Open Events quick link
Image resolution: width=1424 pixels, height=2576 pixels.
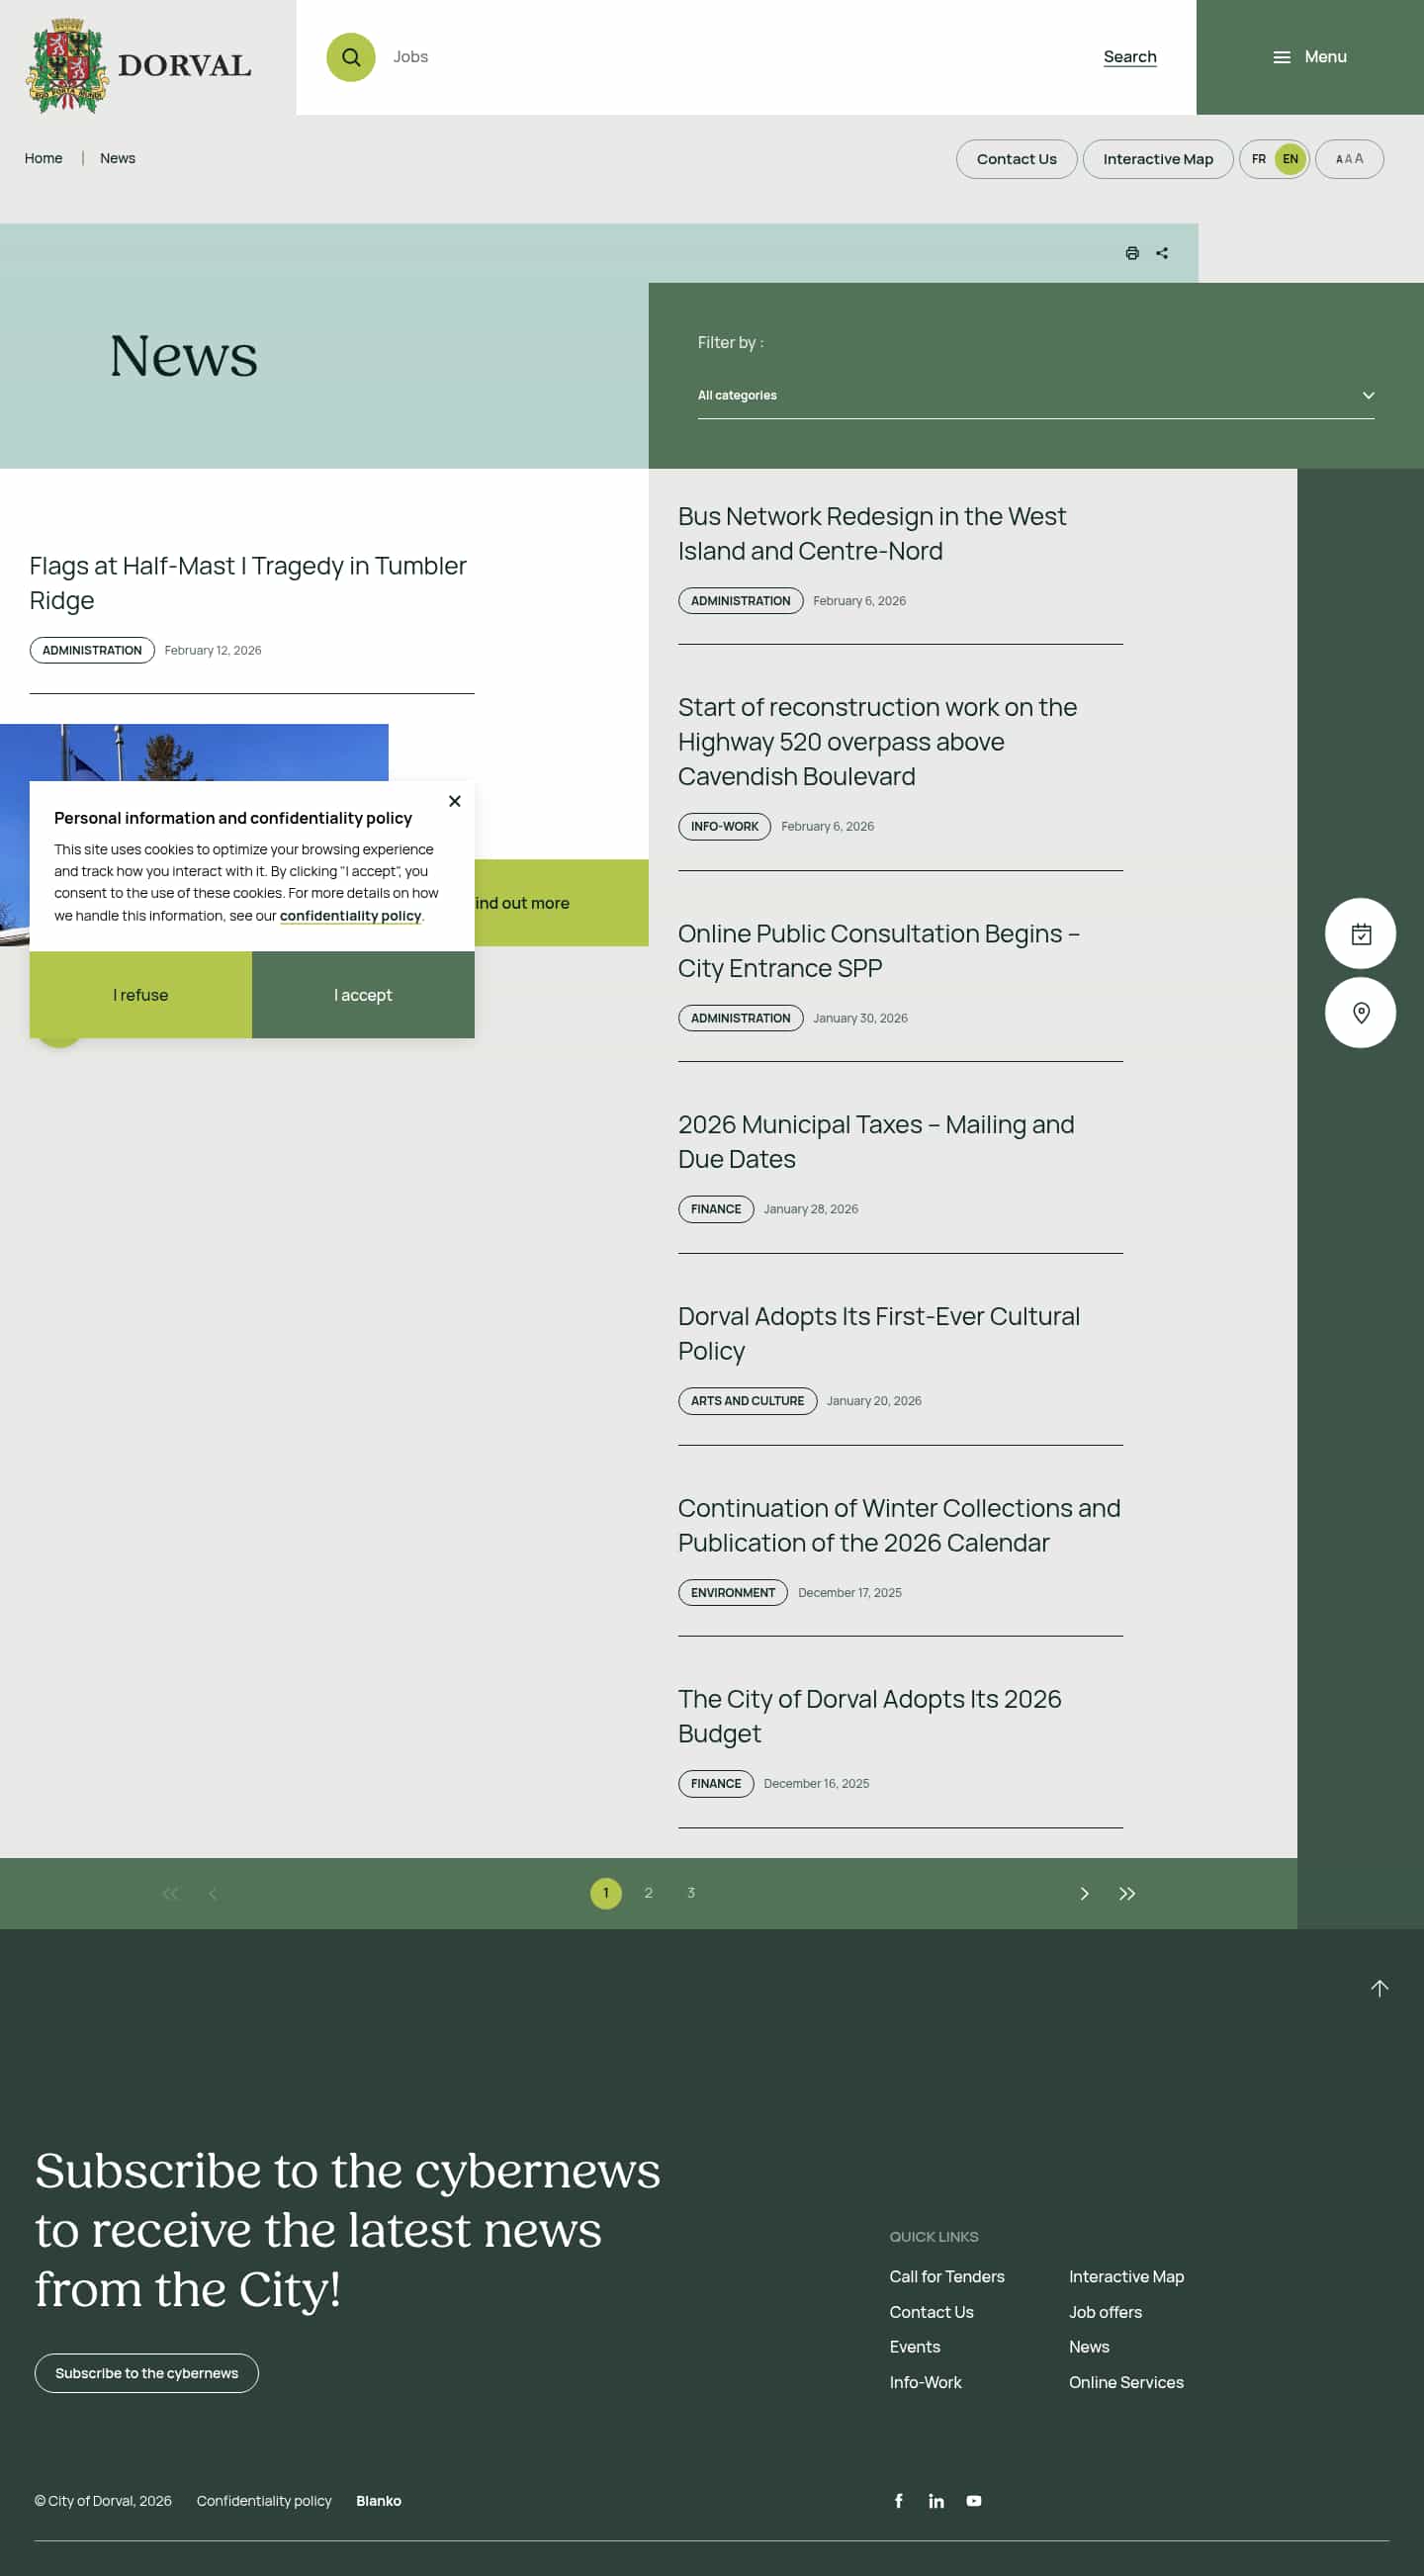click(914, 2346)
